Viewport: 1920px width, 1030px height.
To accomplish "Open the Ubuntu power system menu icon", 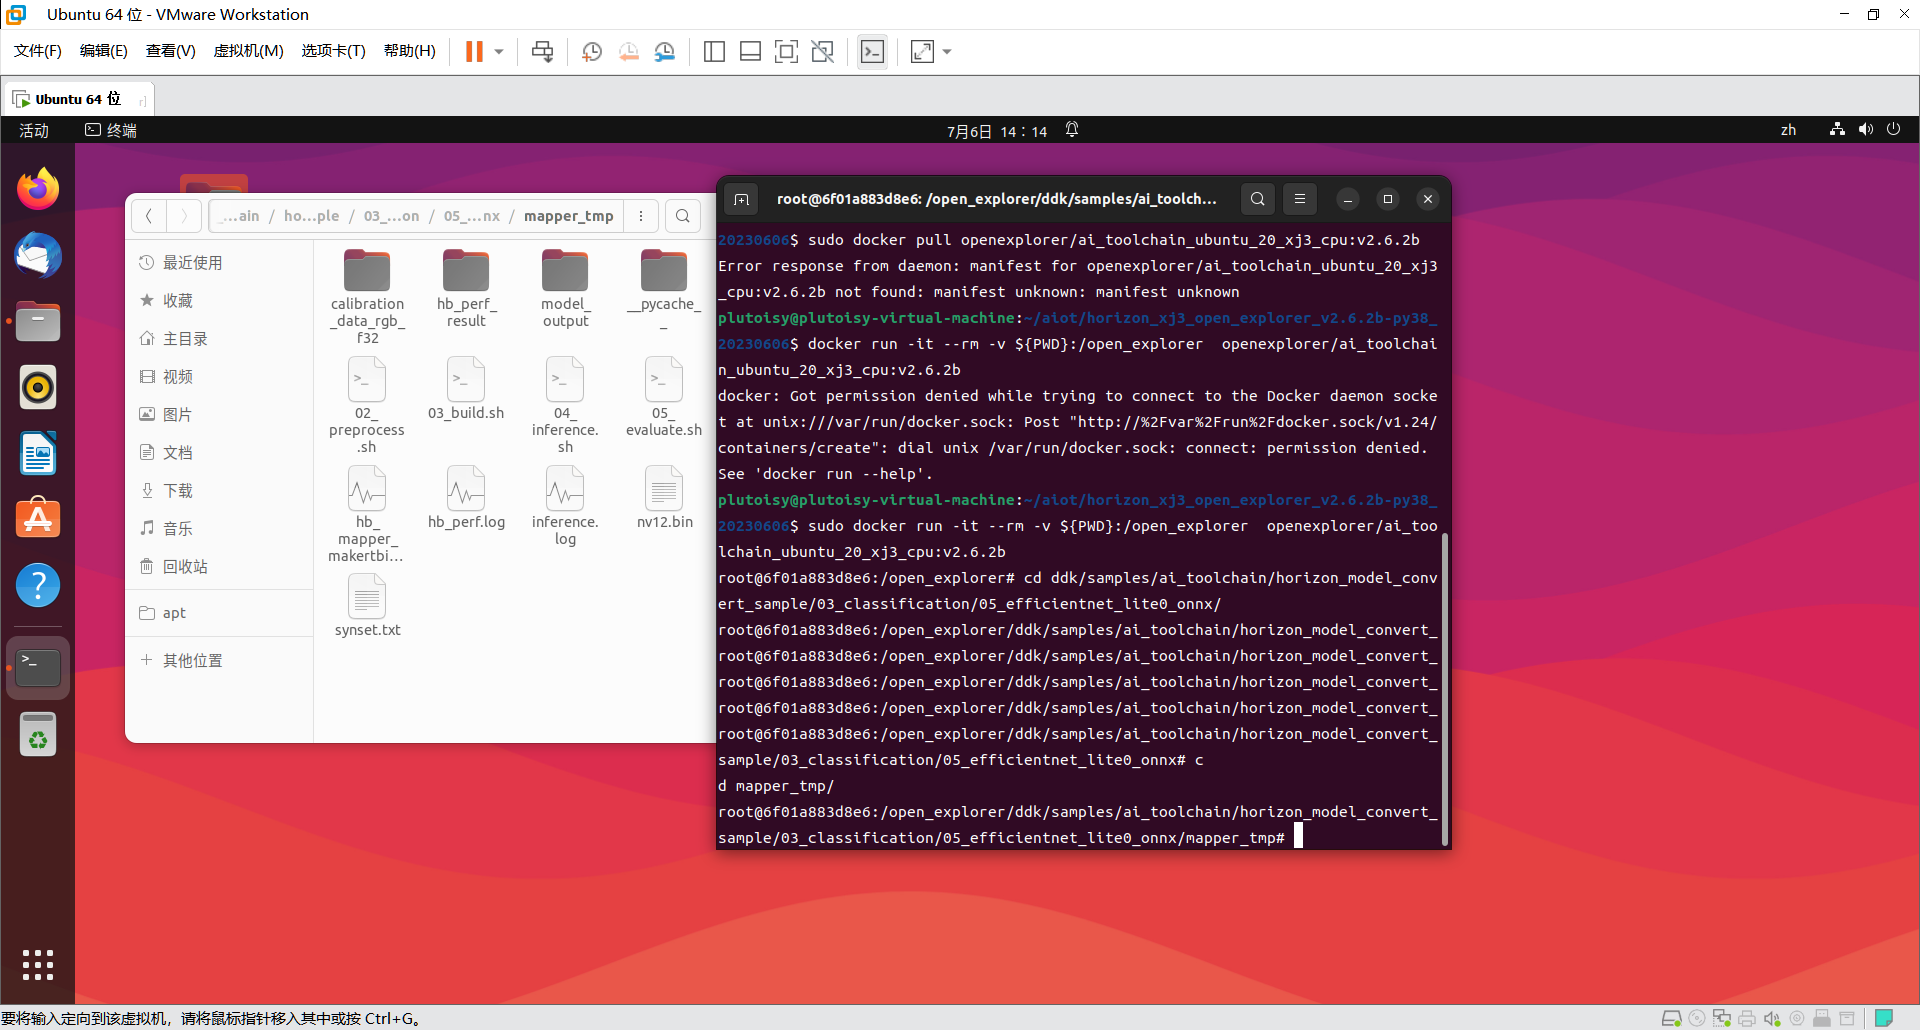I will tap(1893, 129).
